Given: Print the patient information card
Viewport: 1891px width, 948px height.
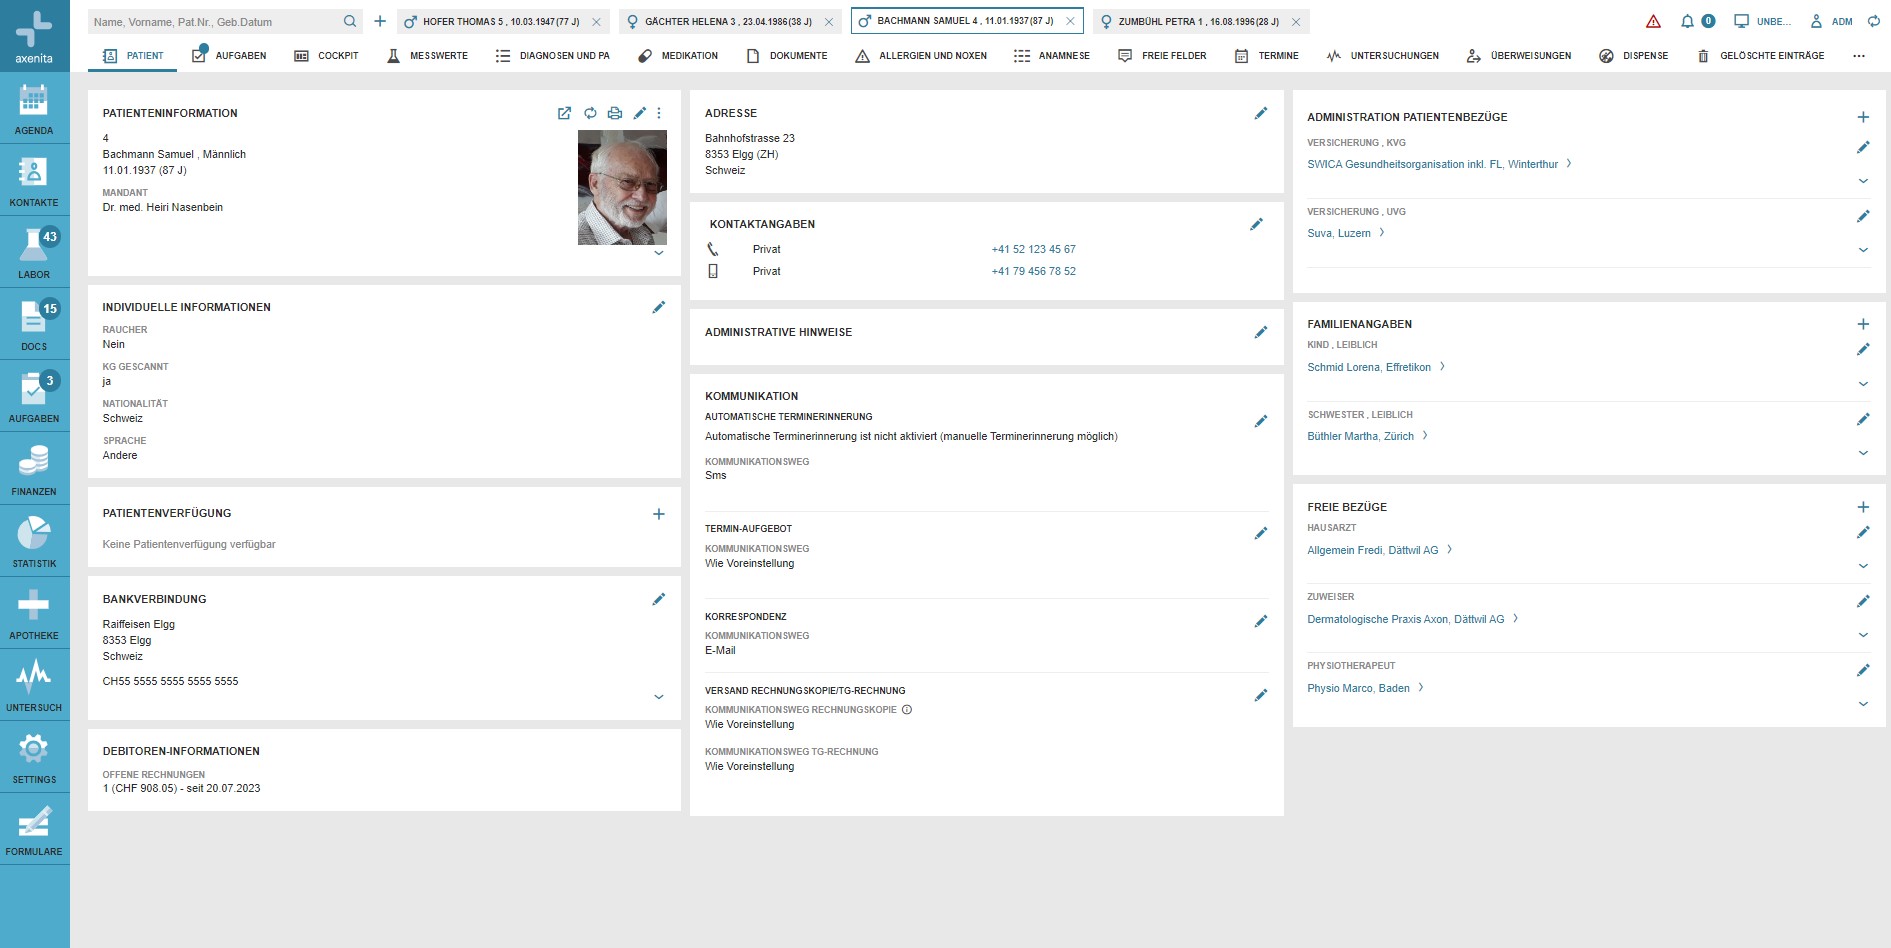Looking at the screenshot, I should click(615, 113).
